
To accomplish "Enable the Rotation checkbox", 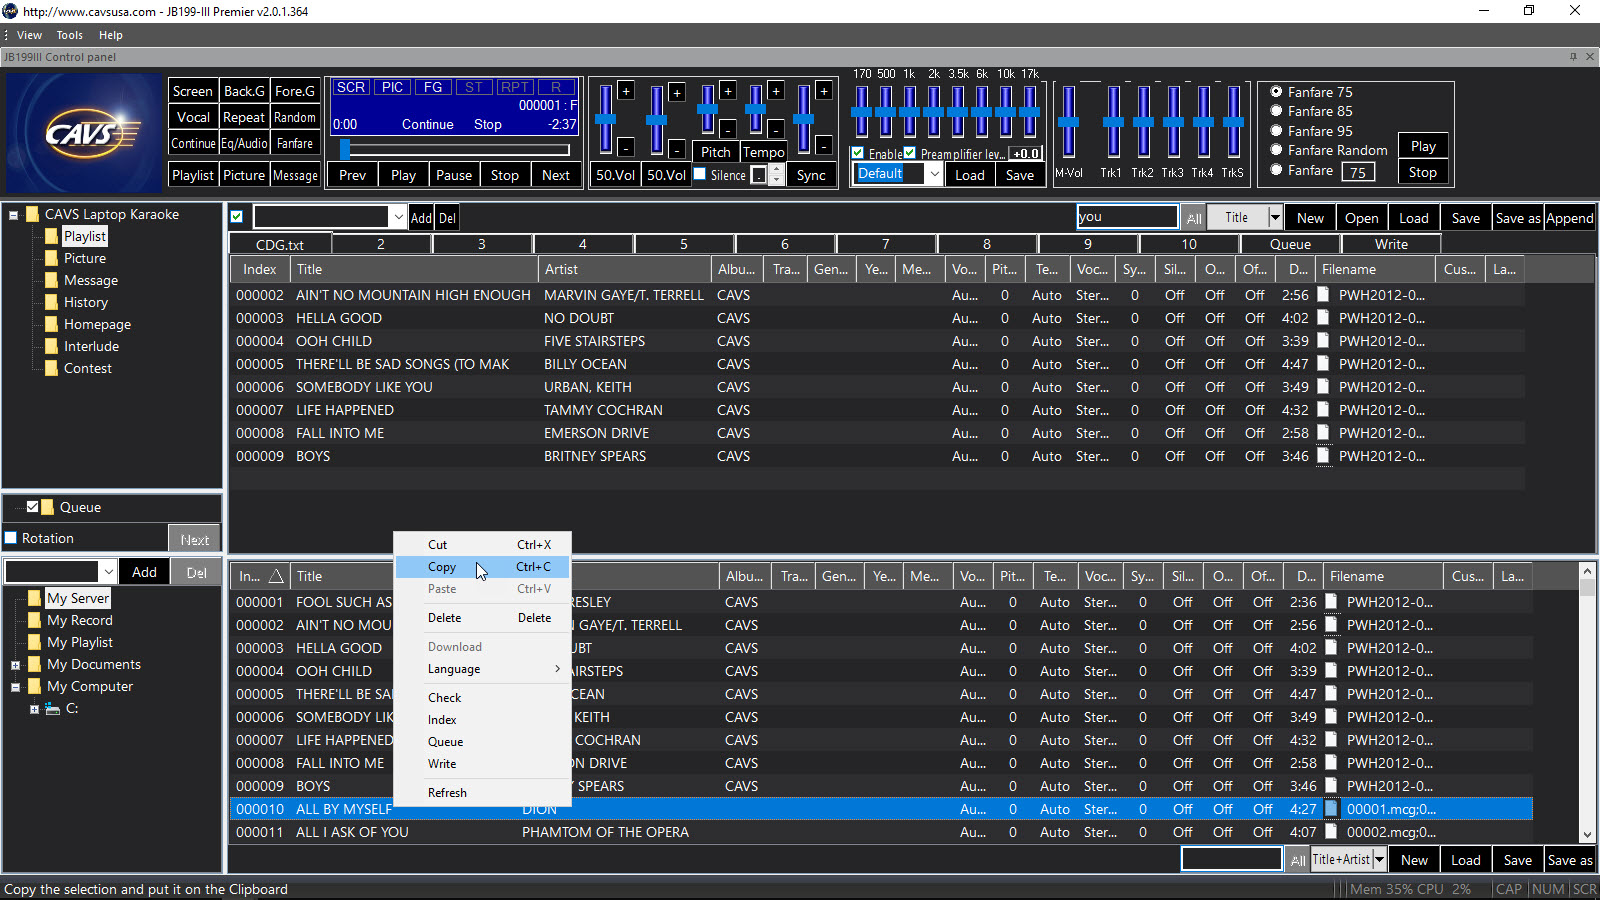I will point(11,538).
